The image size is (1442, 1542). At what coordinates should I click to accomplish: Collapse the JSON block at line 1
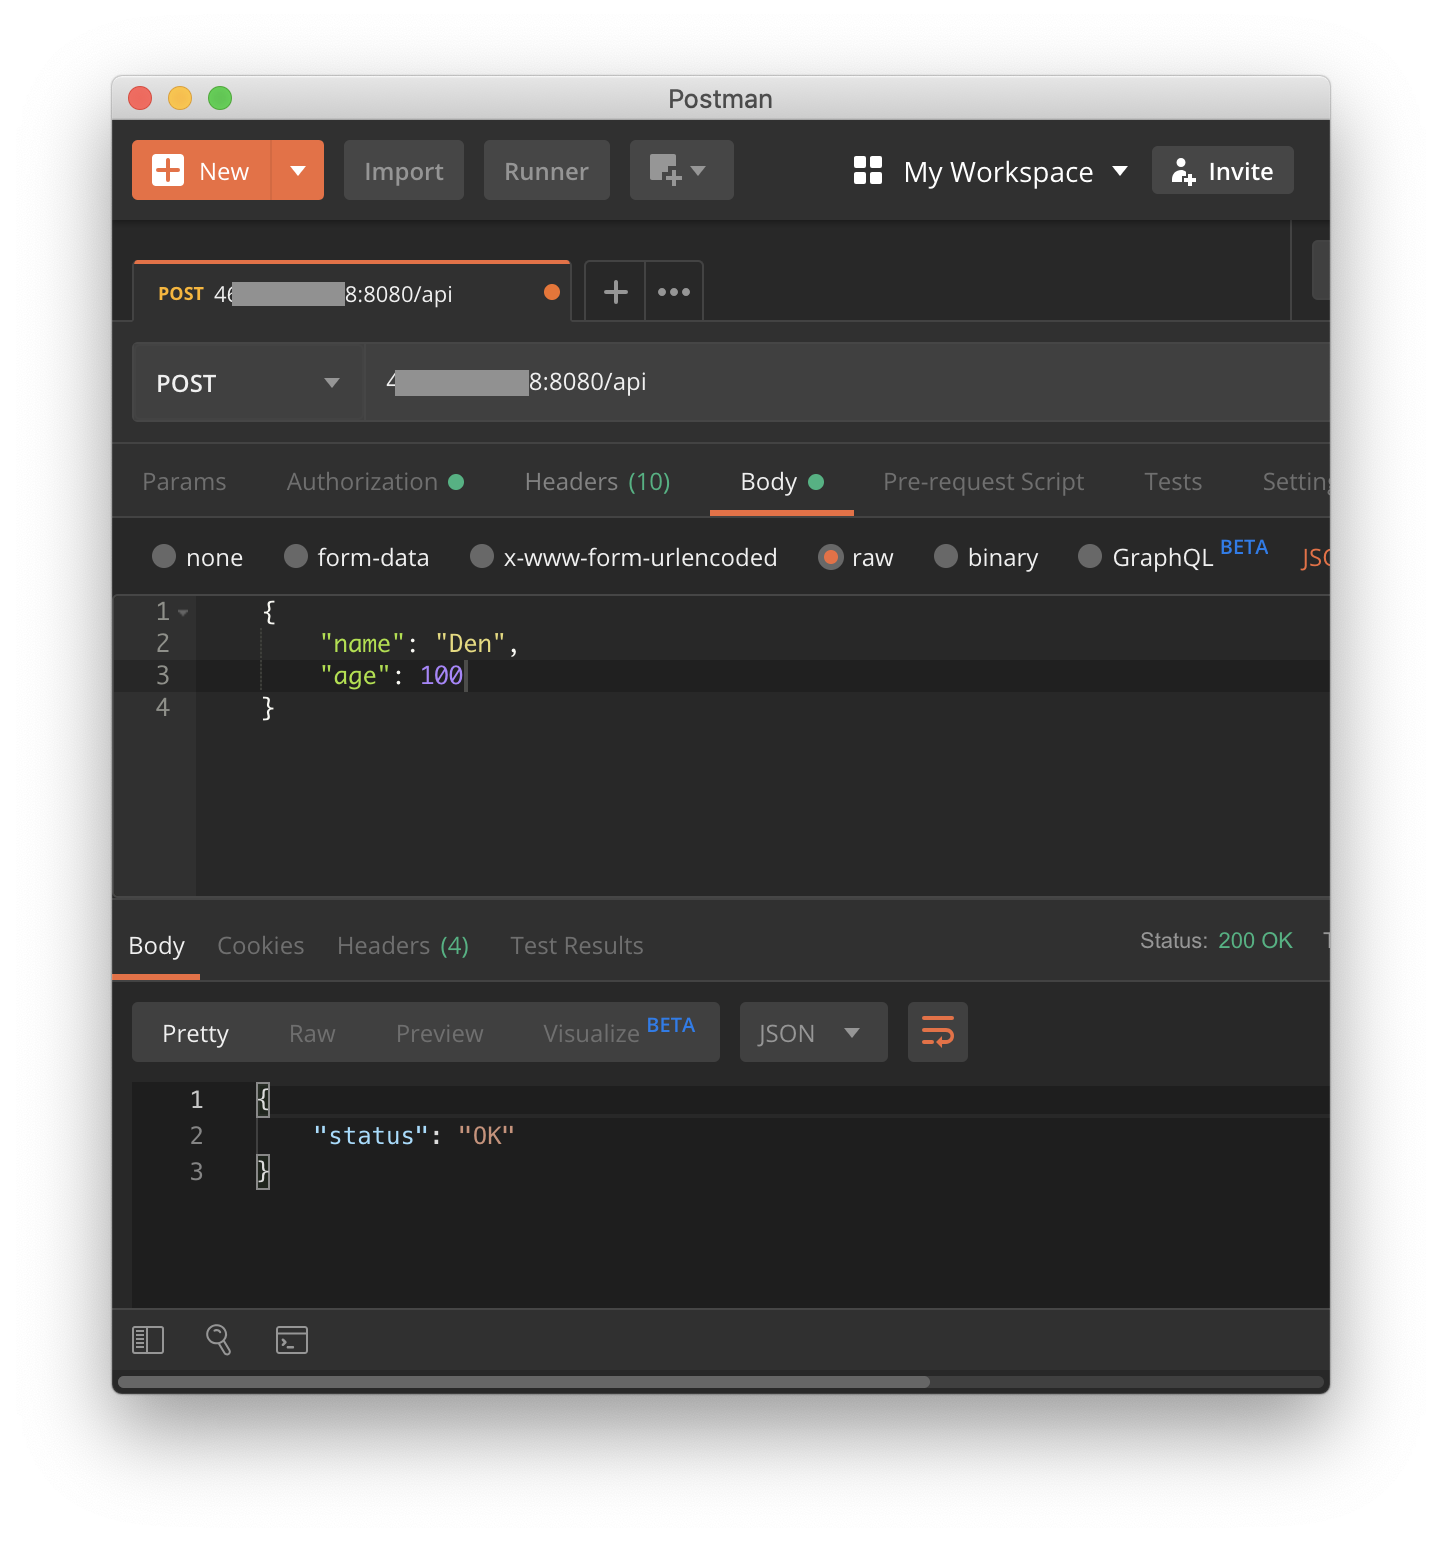coord(183,612)
